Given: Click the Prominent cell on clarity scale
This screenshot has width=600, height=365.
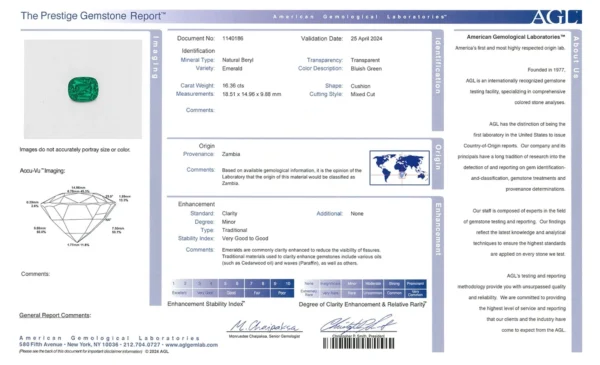Looking at the screenshot, I should click(416, 284).
